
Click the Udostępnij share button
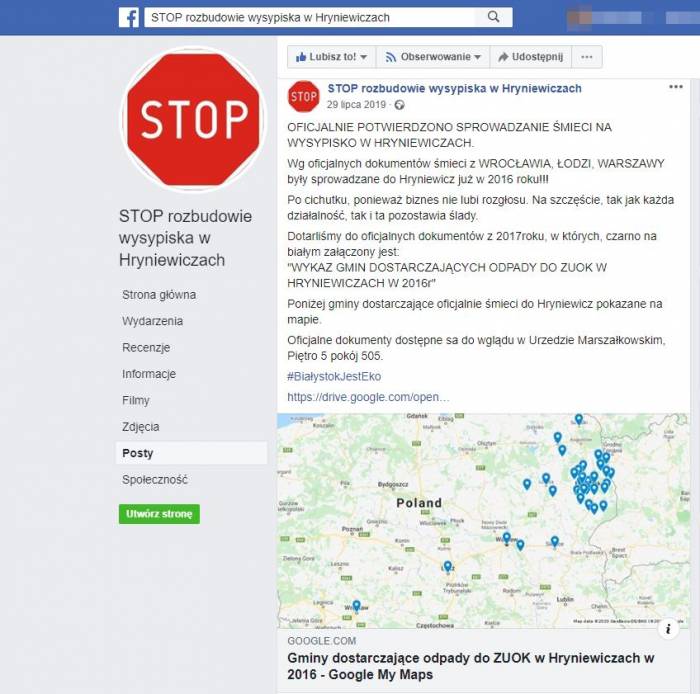(530, 57)
